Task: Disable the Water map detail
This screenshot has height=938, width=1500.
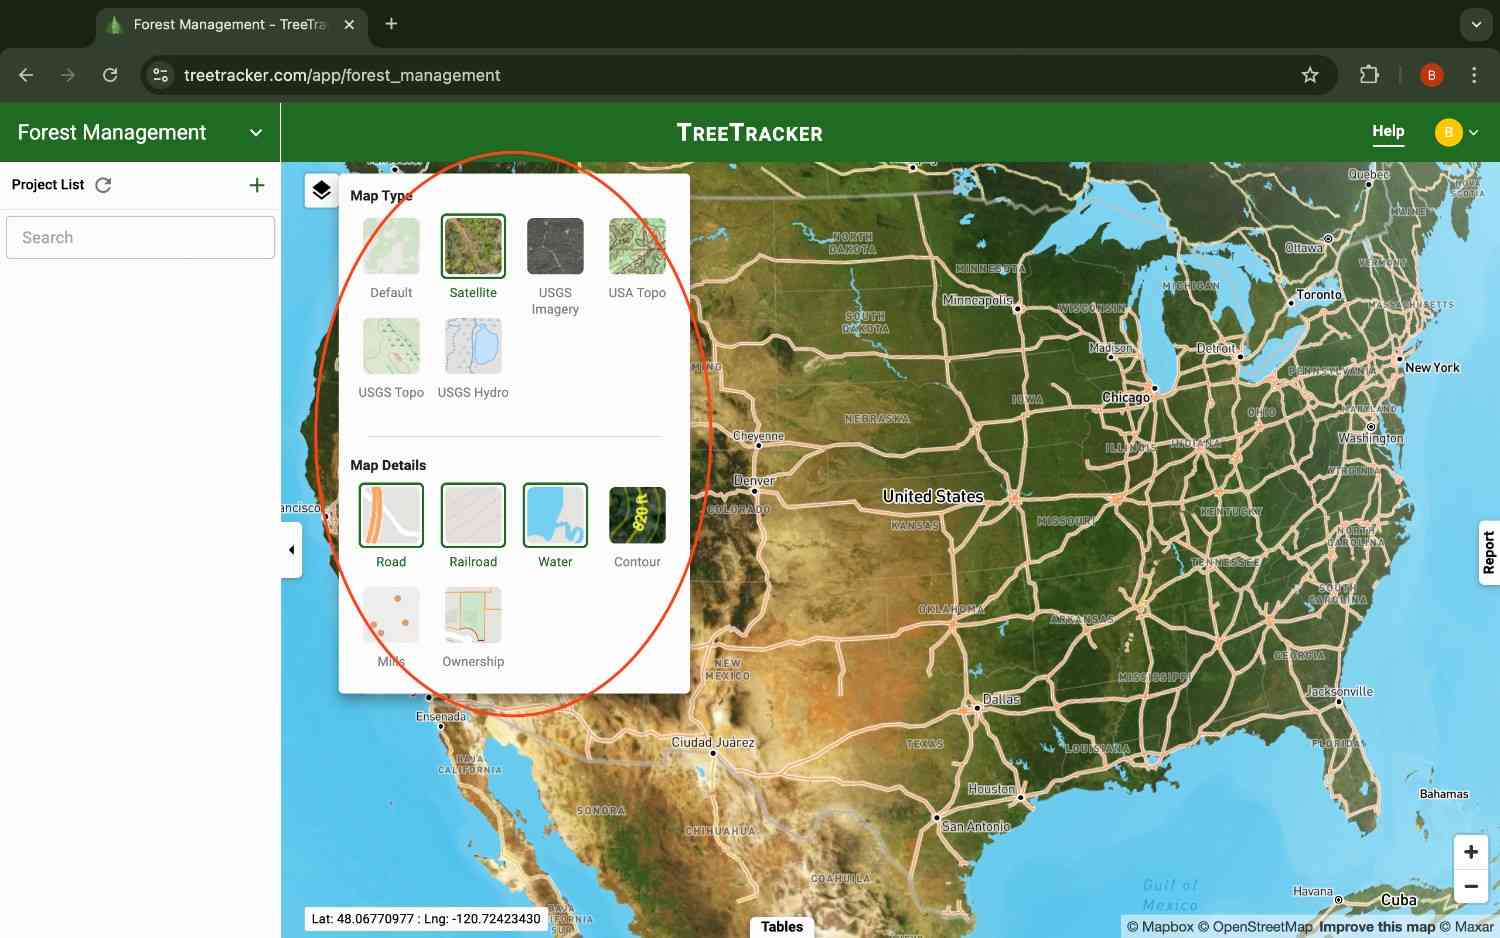Action: point(555,515)
